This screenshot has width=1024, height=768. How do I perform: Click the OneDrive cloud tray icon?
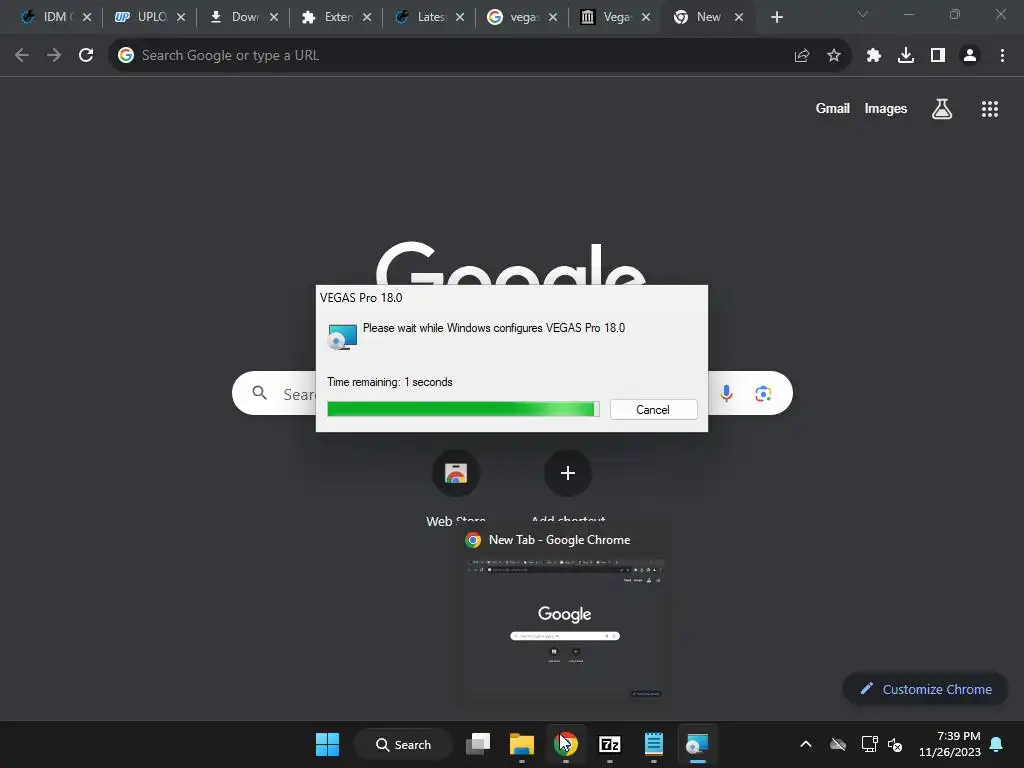pyautogui.click(x=838, y=744)
